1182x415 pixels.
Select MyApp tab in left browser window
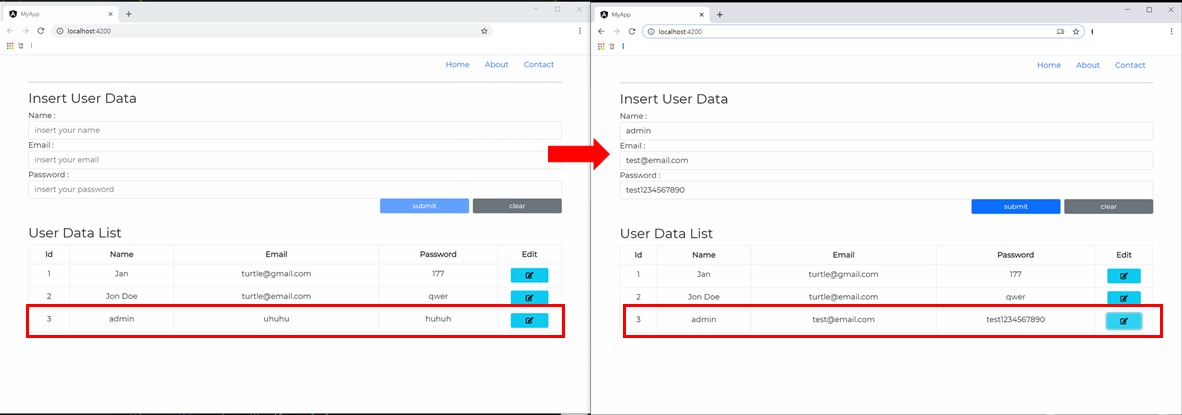click(x=60, y=14)
